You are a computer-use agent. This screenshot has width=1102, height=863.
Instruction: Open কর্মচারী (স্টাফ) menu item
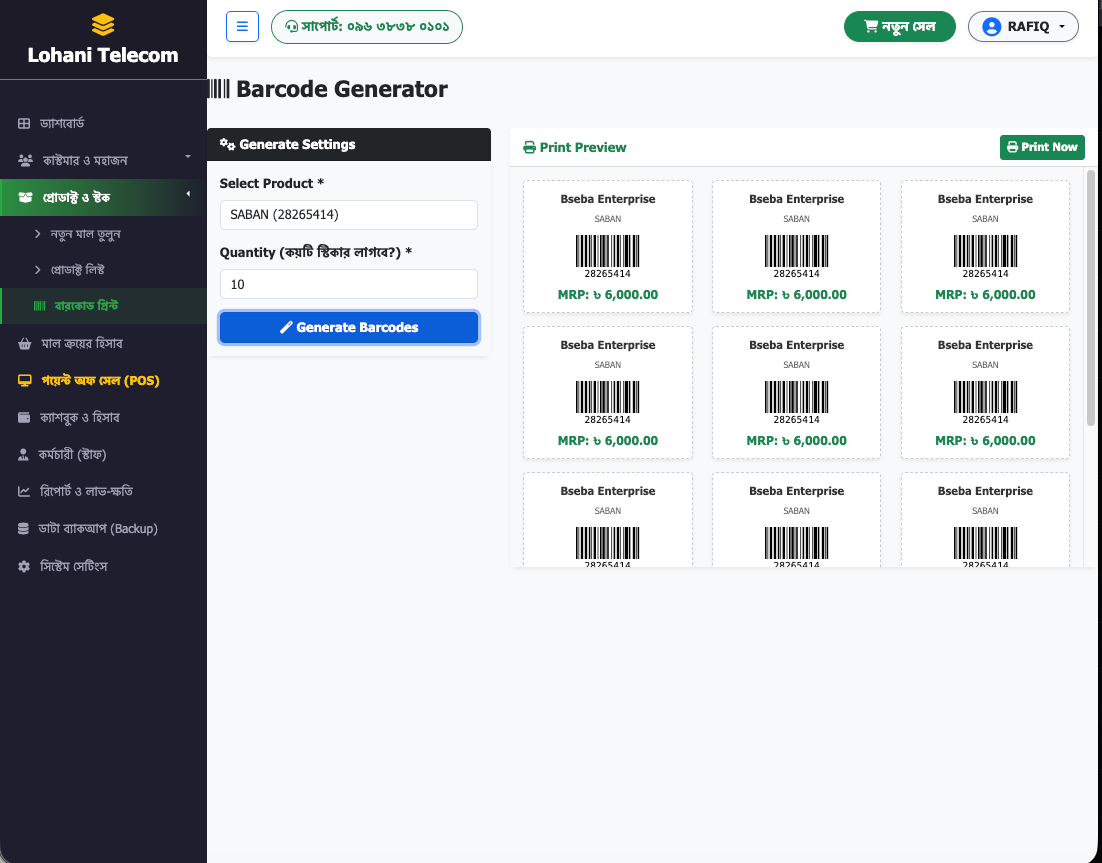(103, 455)
